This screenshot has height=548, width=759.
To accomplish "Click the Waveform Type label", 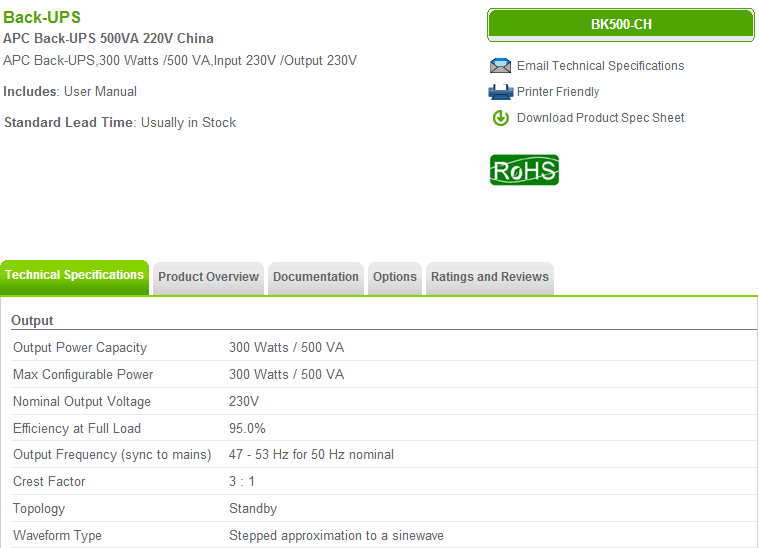I will point(57,535).
